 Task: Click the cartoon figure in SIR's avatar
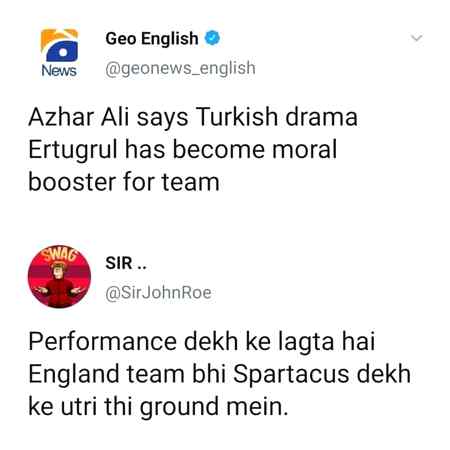[x=59, y=284]
